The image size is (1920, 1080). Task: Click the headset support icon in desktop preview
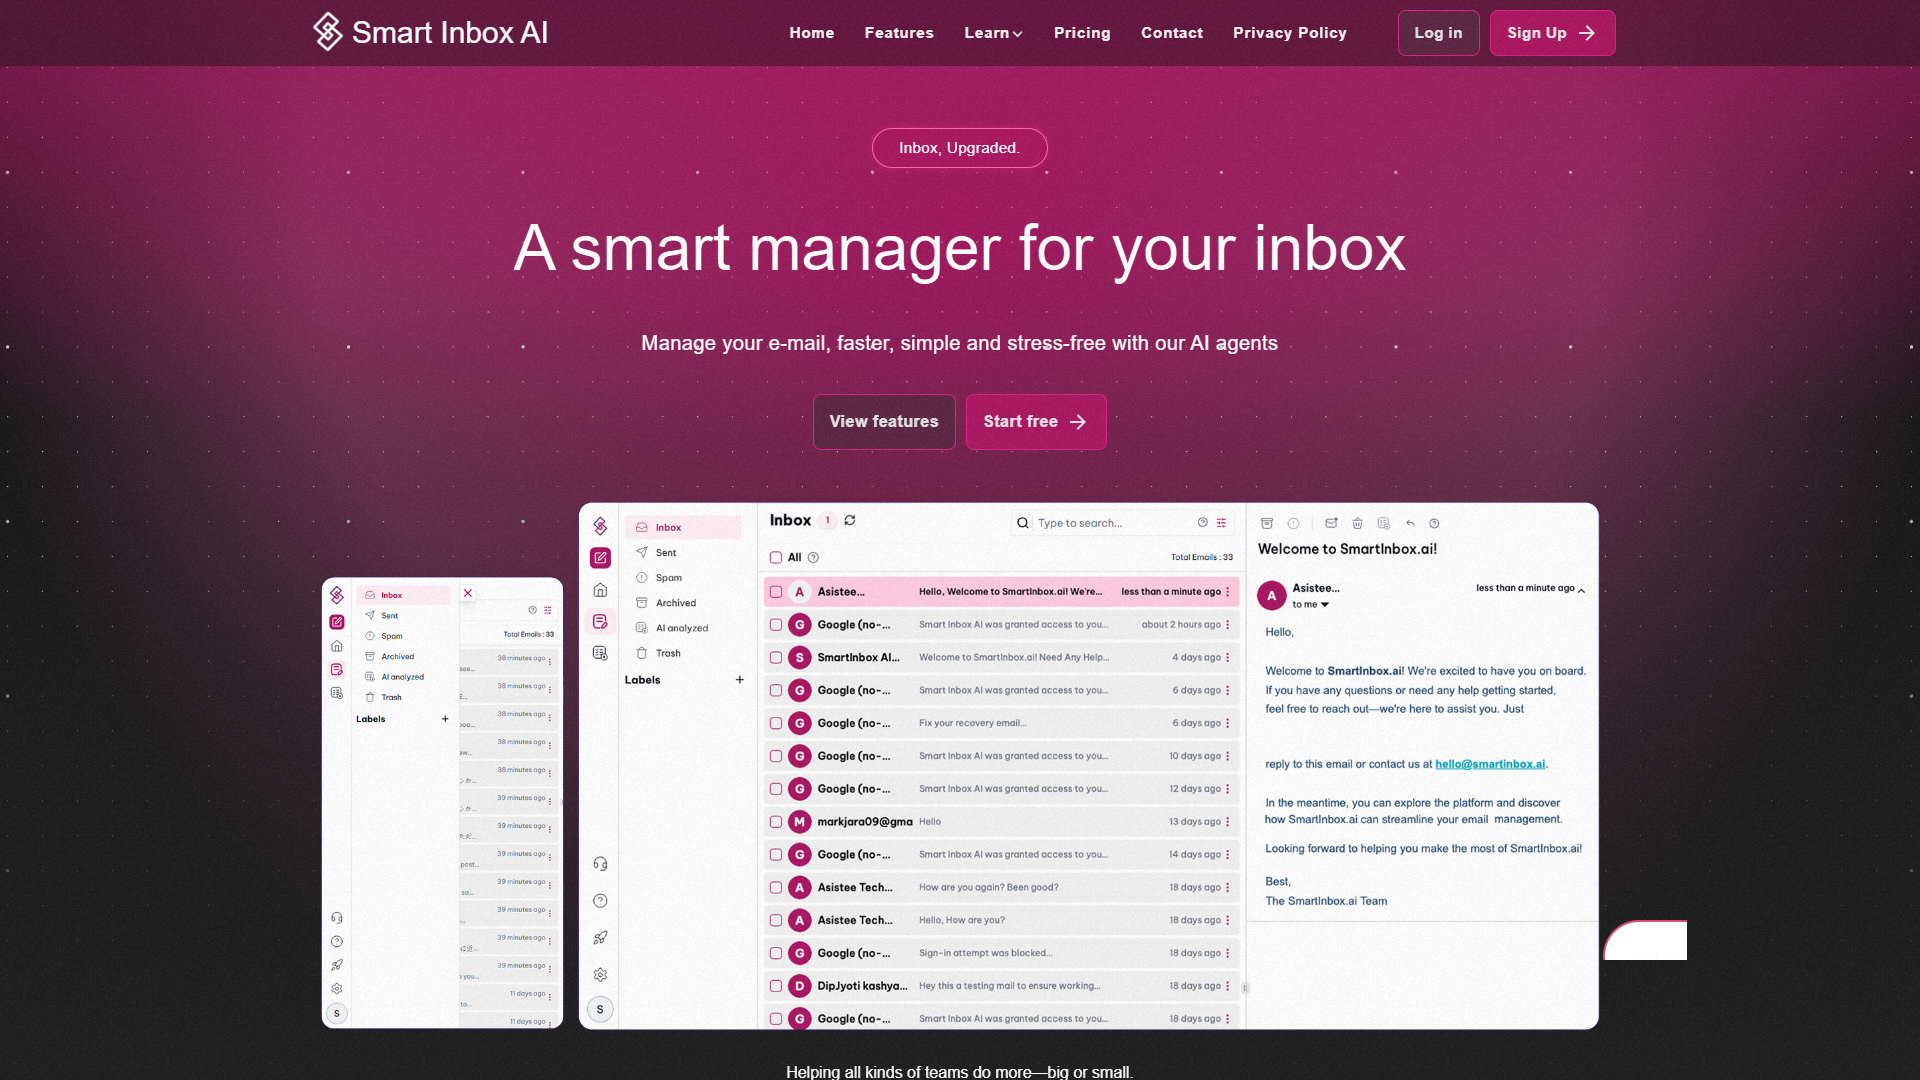coord(600,864)
